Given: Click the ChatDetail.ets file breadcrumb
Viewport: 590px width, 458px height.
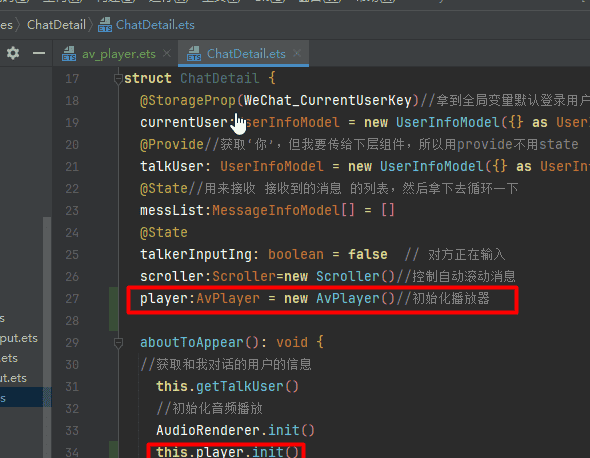Looking at the screenshot, I should click(x=155, y=25).
